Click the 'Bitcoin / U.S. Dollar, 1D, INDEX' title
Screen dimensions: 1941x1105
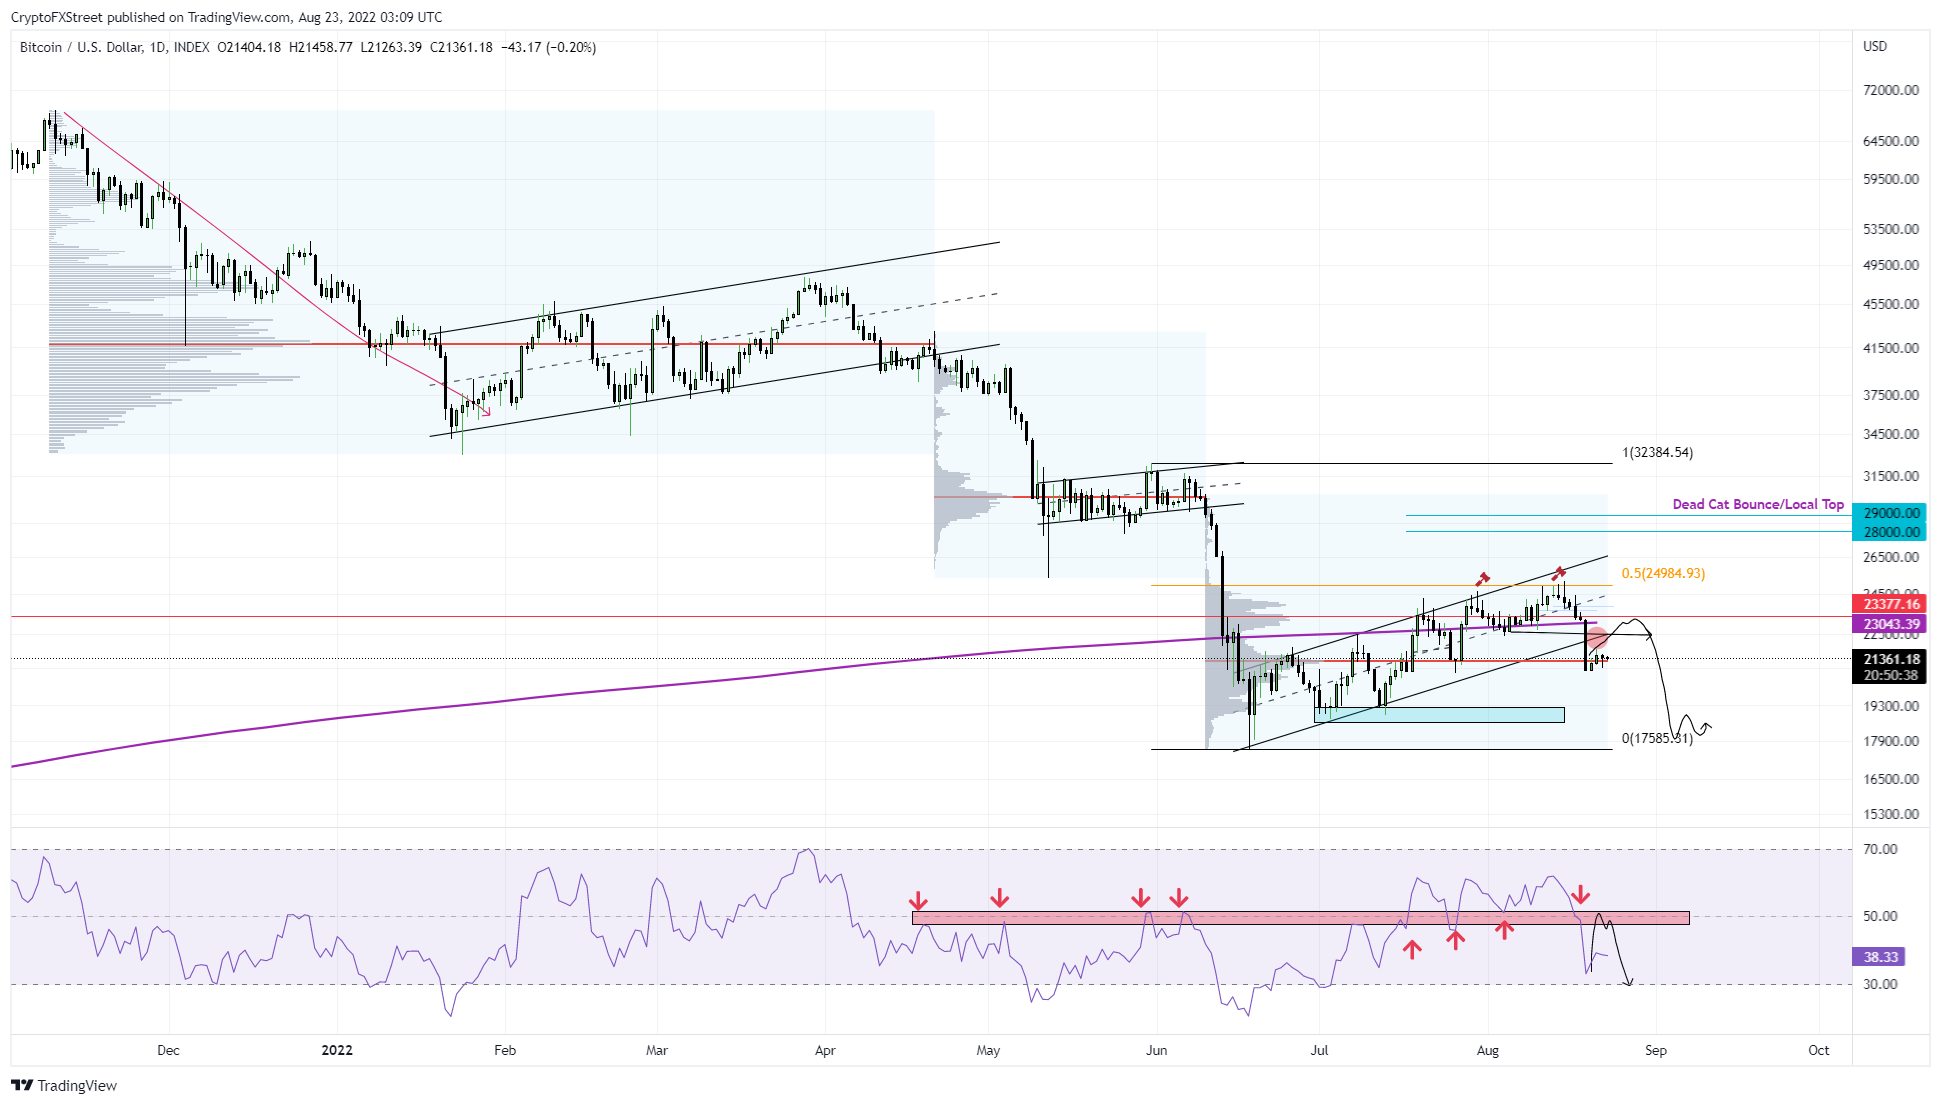pyautogui.click(x=115, y=47)
